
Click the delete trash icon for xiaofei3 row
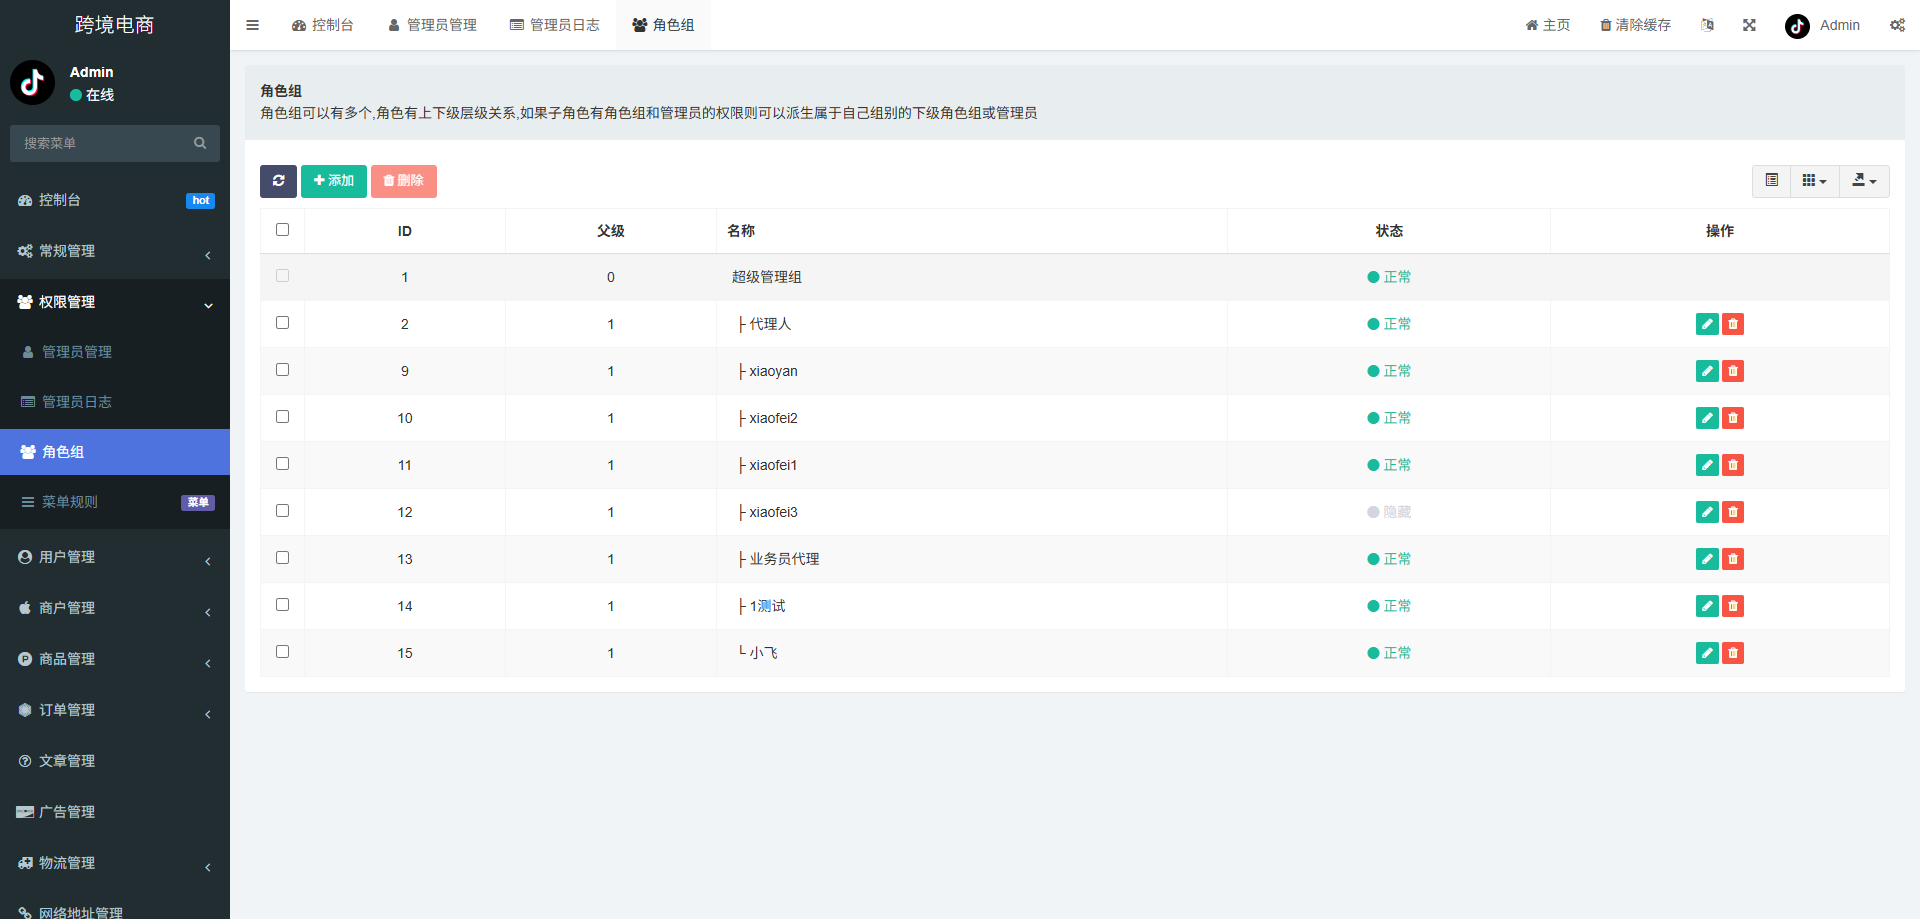[x=1733, y=512]
